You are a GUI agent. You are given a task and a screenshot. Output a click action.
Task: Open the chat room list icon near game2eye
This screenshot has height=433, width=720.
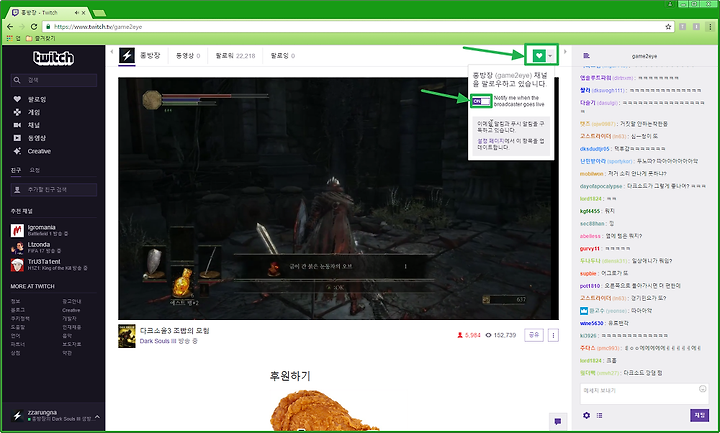point(586,56)
